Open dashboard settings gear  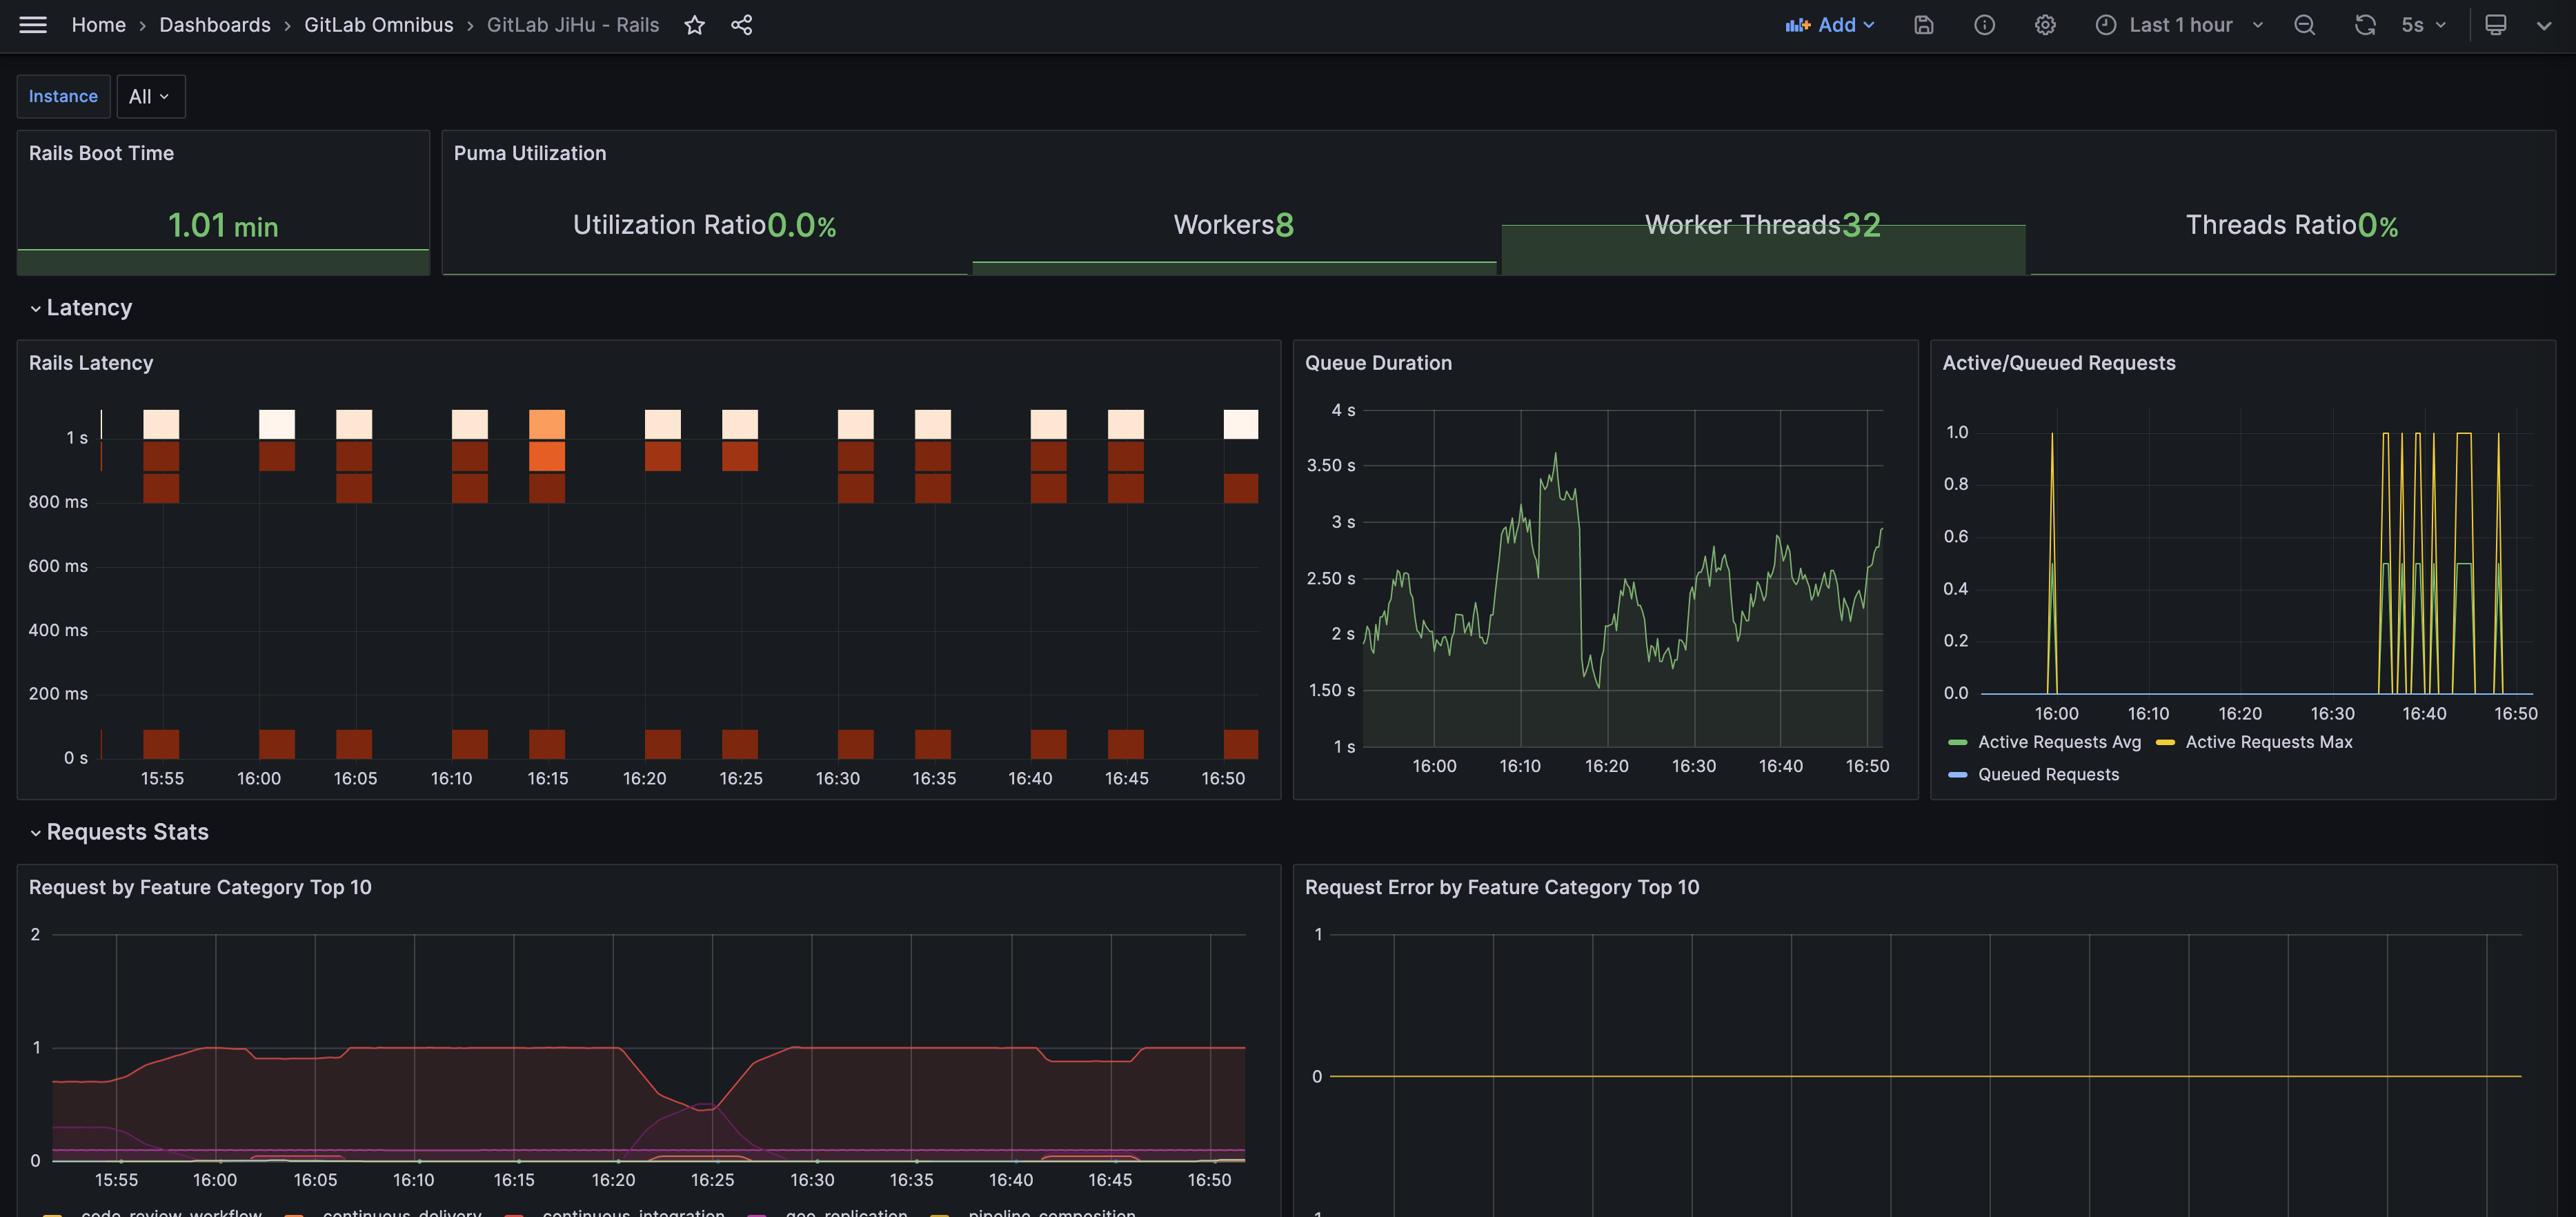(2045, 25)
